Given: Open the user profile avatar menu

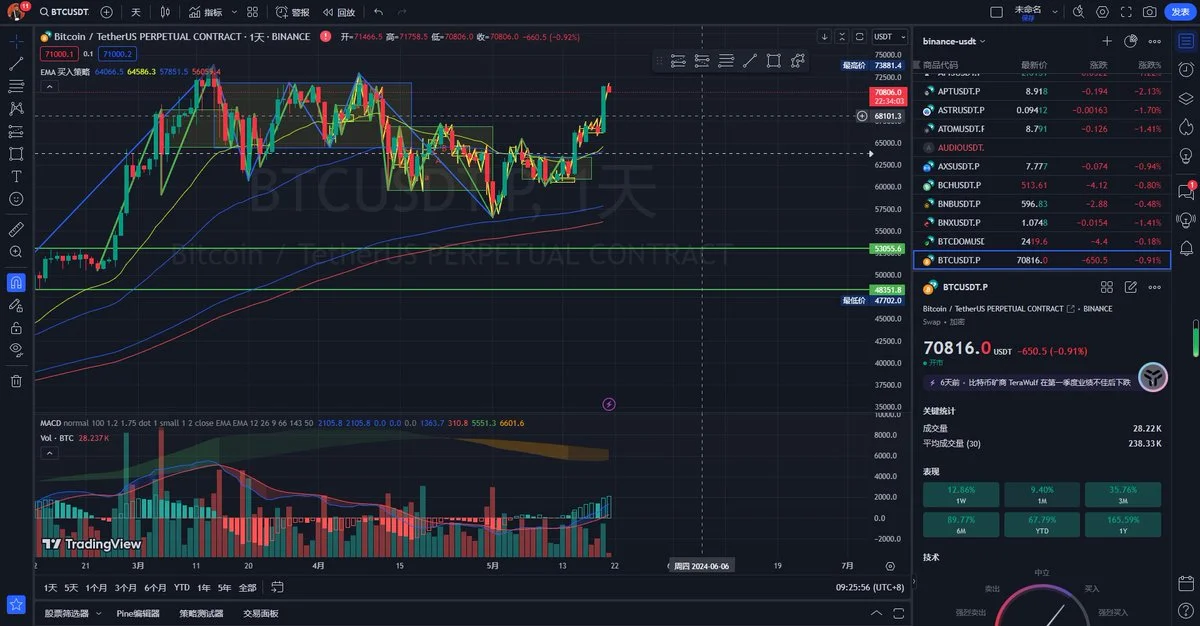Looking at the screenshot, I should pos(15,12).
